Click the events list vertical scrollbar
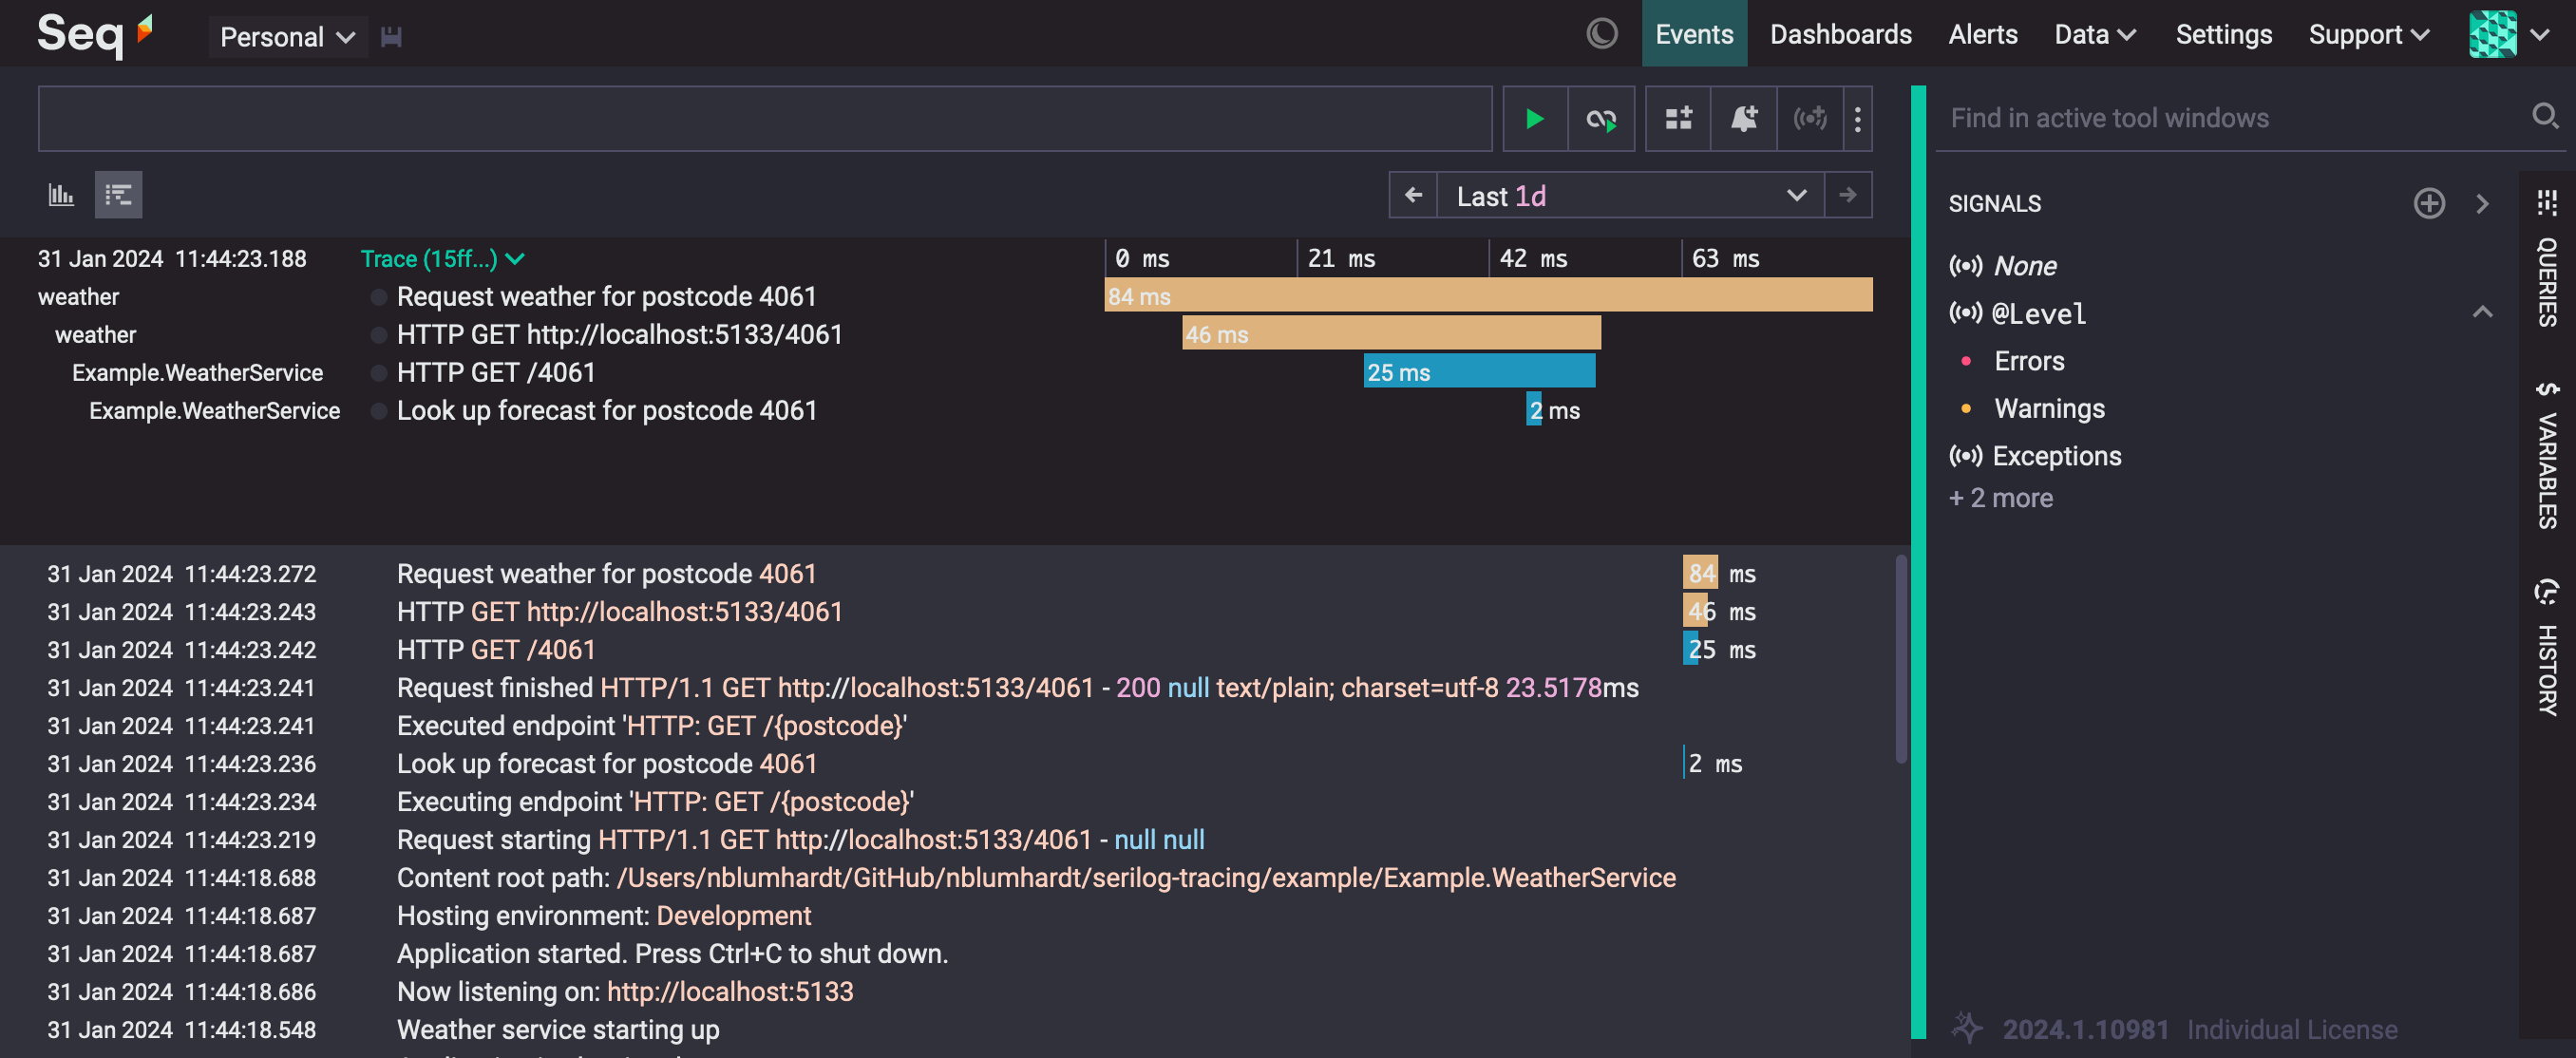This screenshot has height=1058, width=2576. 1901,660
